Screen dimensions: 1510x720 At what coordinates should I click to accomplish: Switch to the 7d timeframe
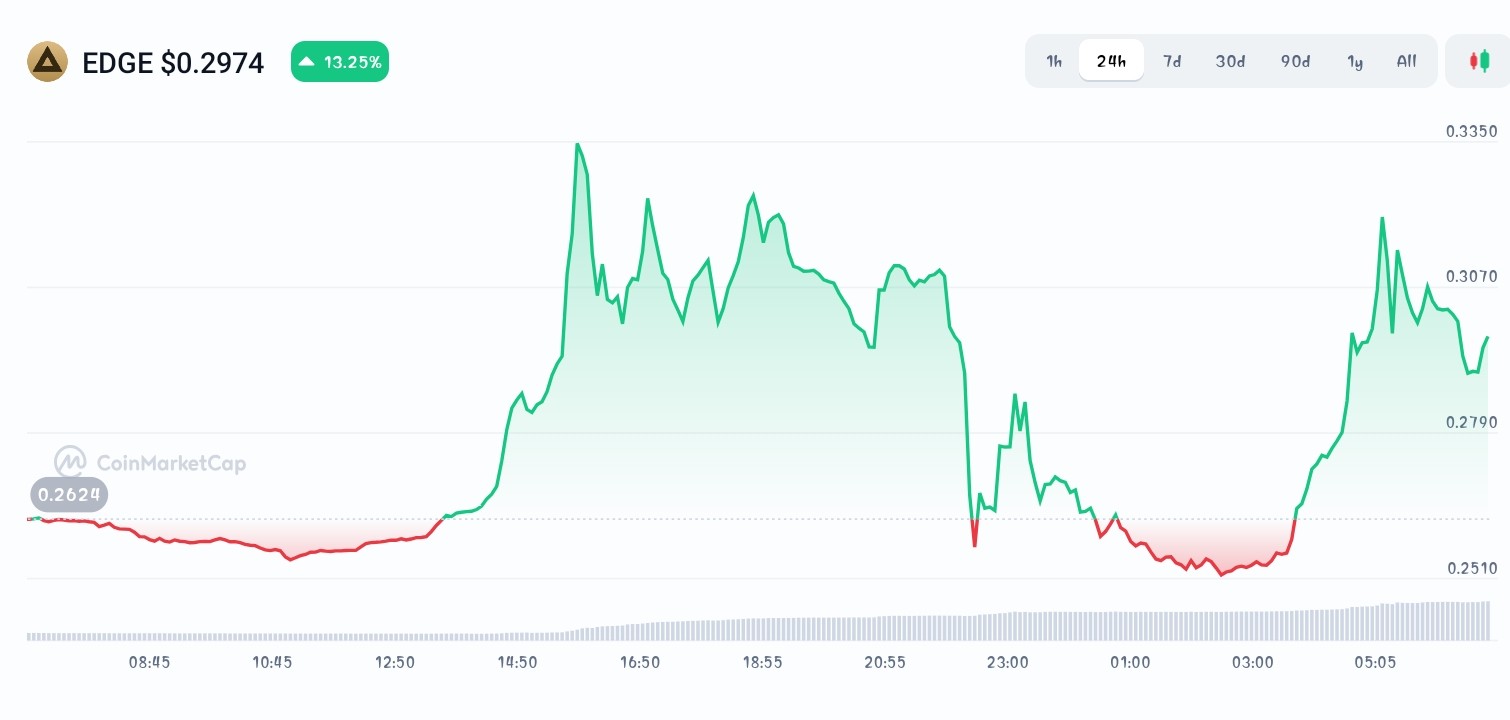click(1172, 61)
